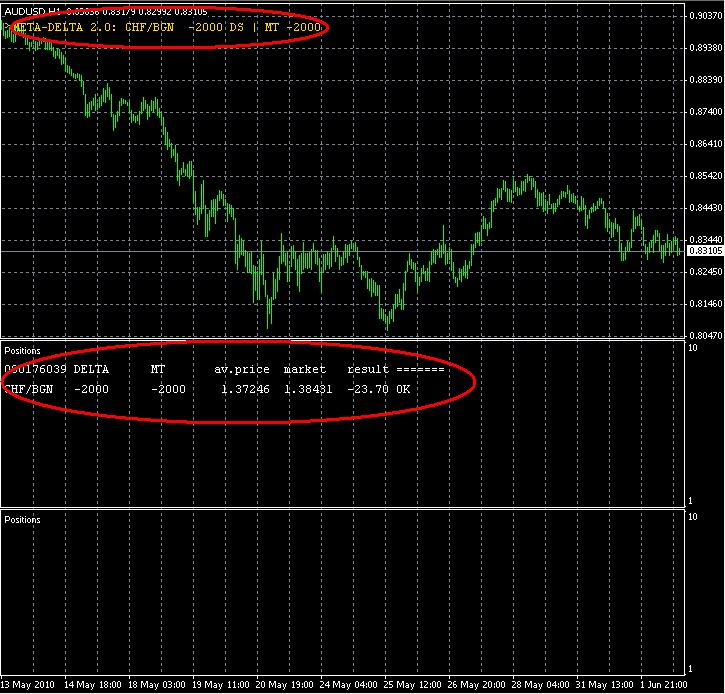Image resolution: width=725 pixels, height=694 pixels.
Task: Click the market column header
Action: (x=304, y=369)
